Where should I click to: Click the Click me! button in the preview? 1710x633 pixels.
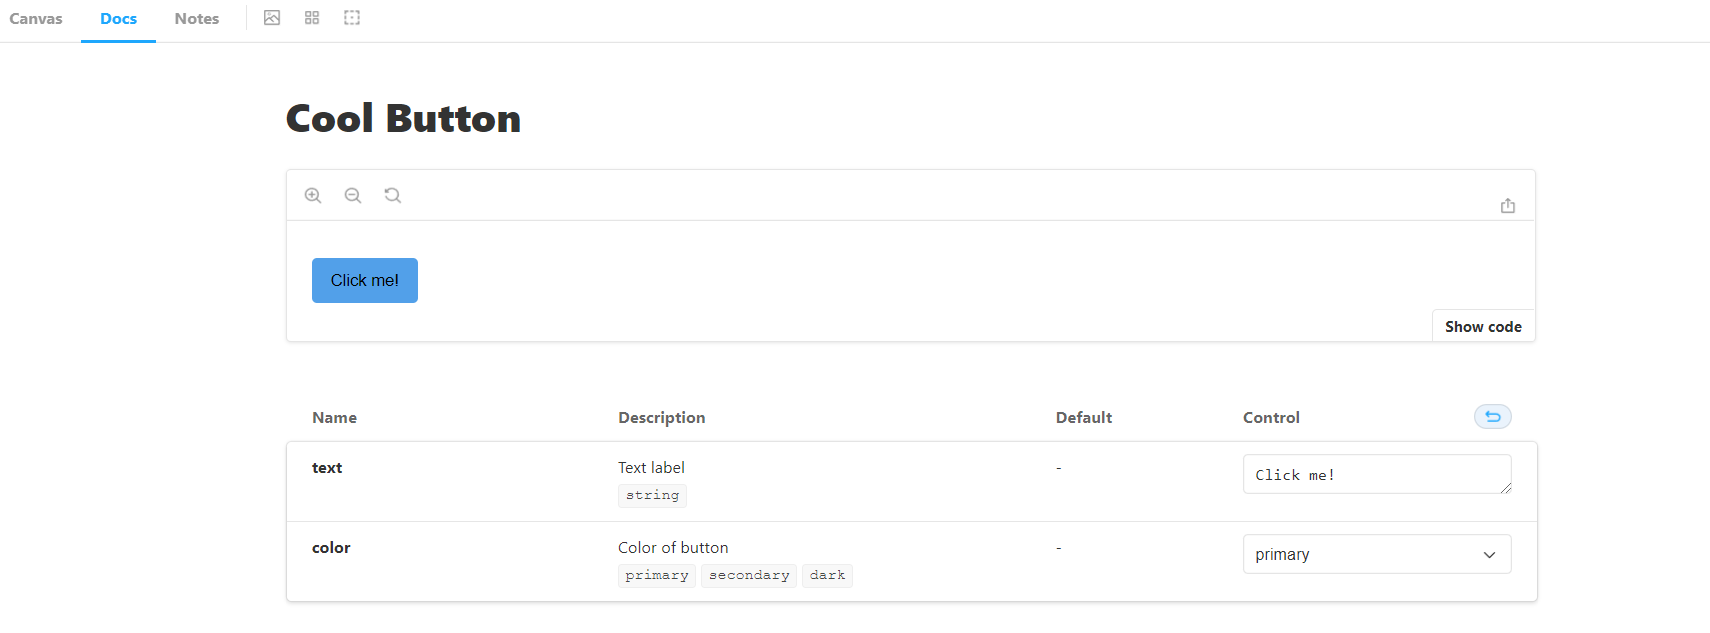coord(364,280)
